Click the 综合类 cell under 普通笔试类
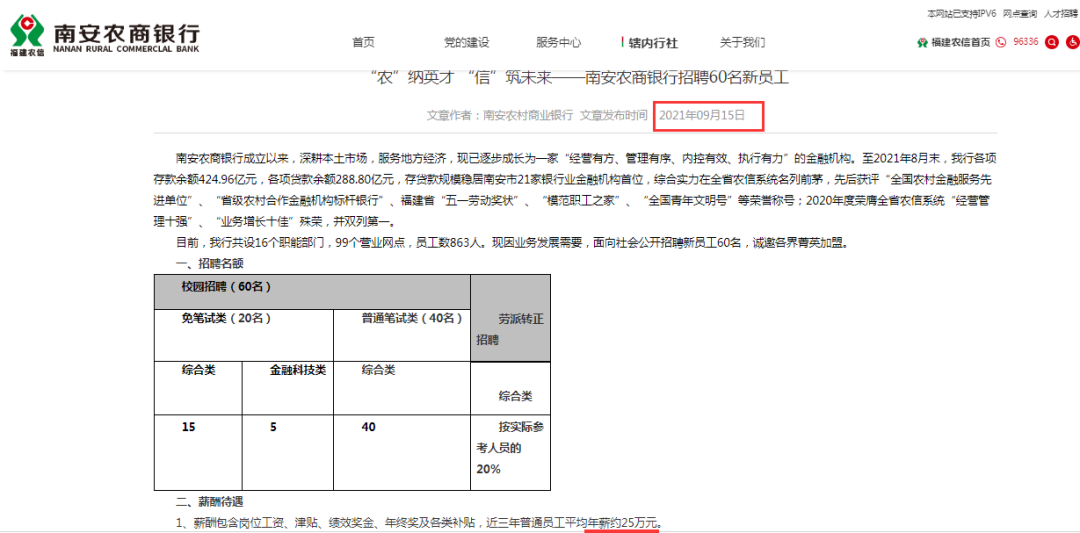 402,388
